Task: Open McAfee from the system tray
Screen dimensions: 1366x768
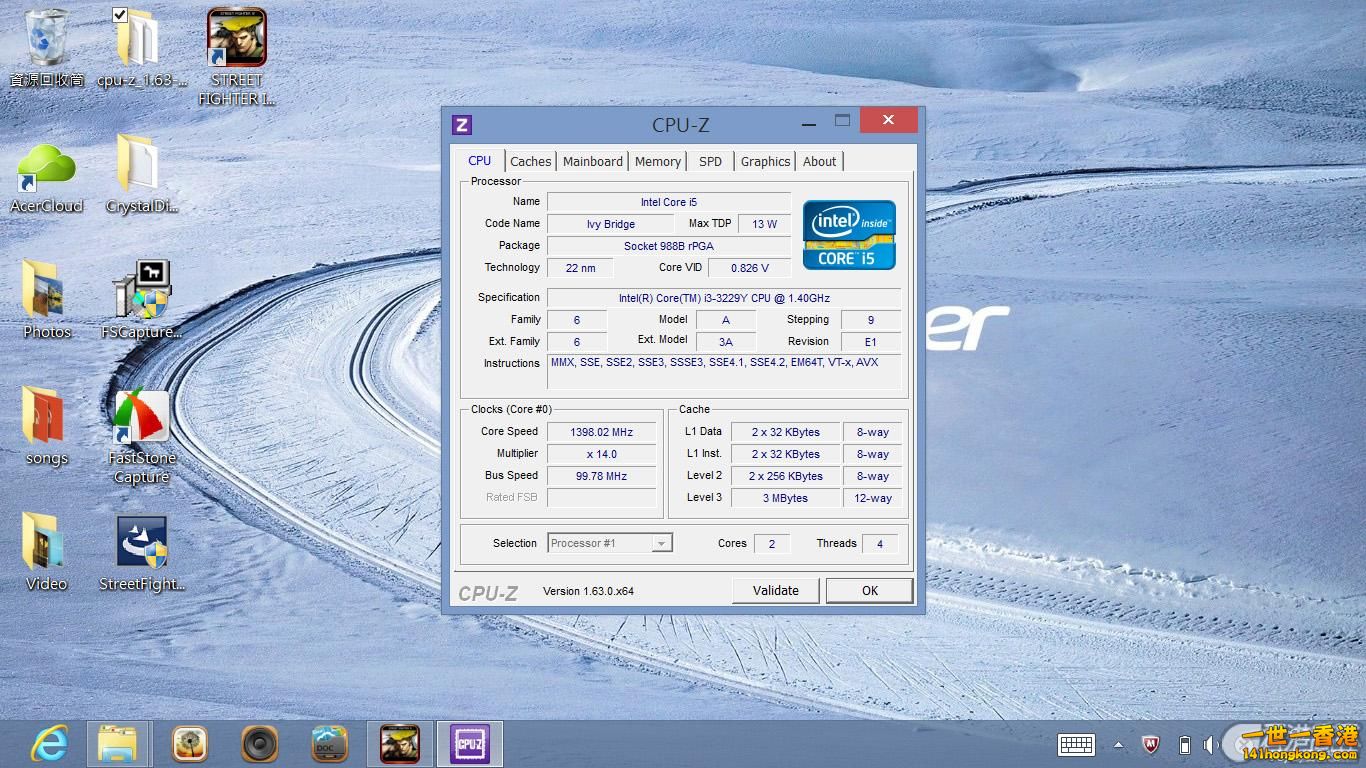Action: tap(1151, 745)
